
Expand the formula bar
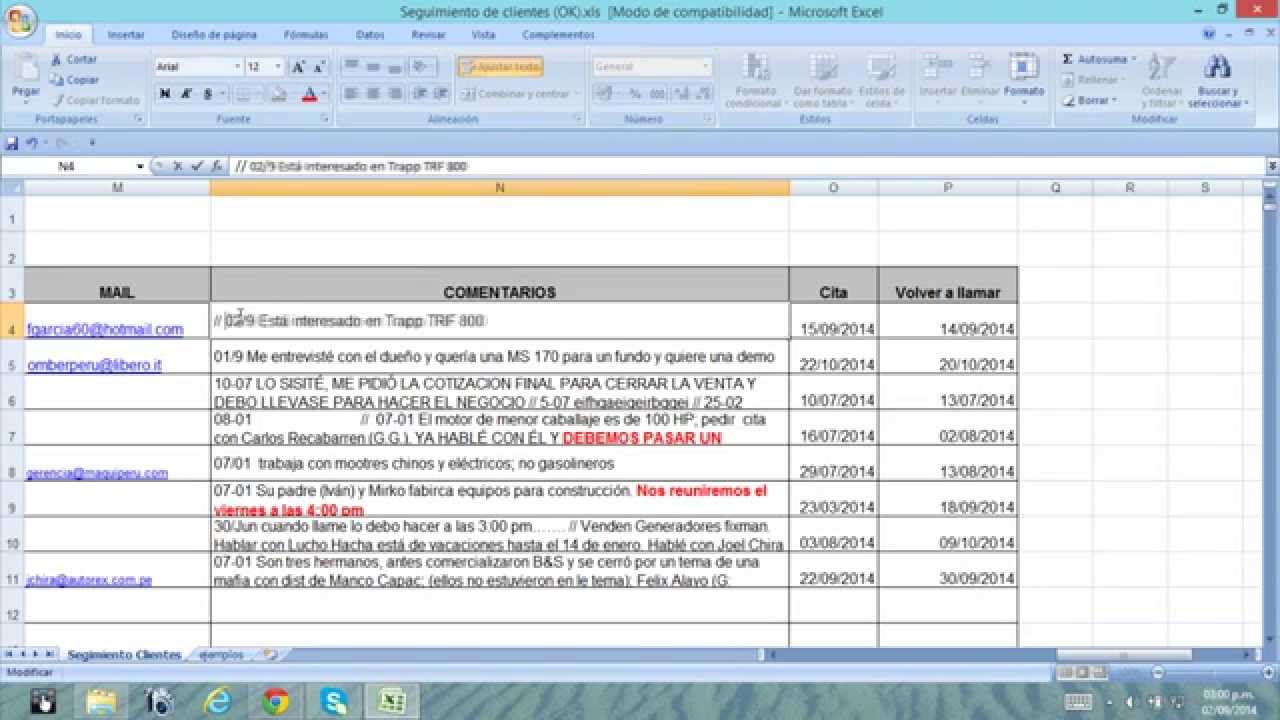[1272, 166]
